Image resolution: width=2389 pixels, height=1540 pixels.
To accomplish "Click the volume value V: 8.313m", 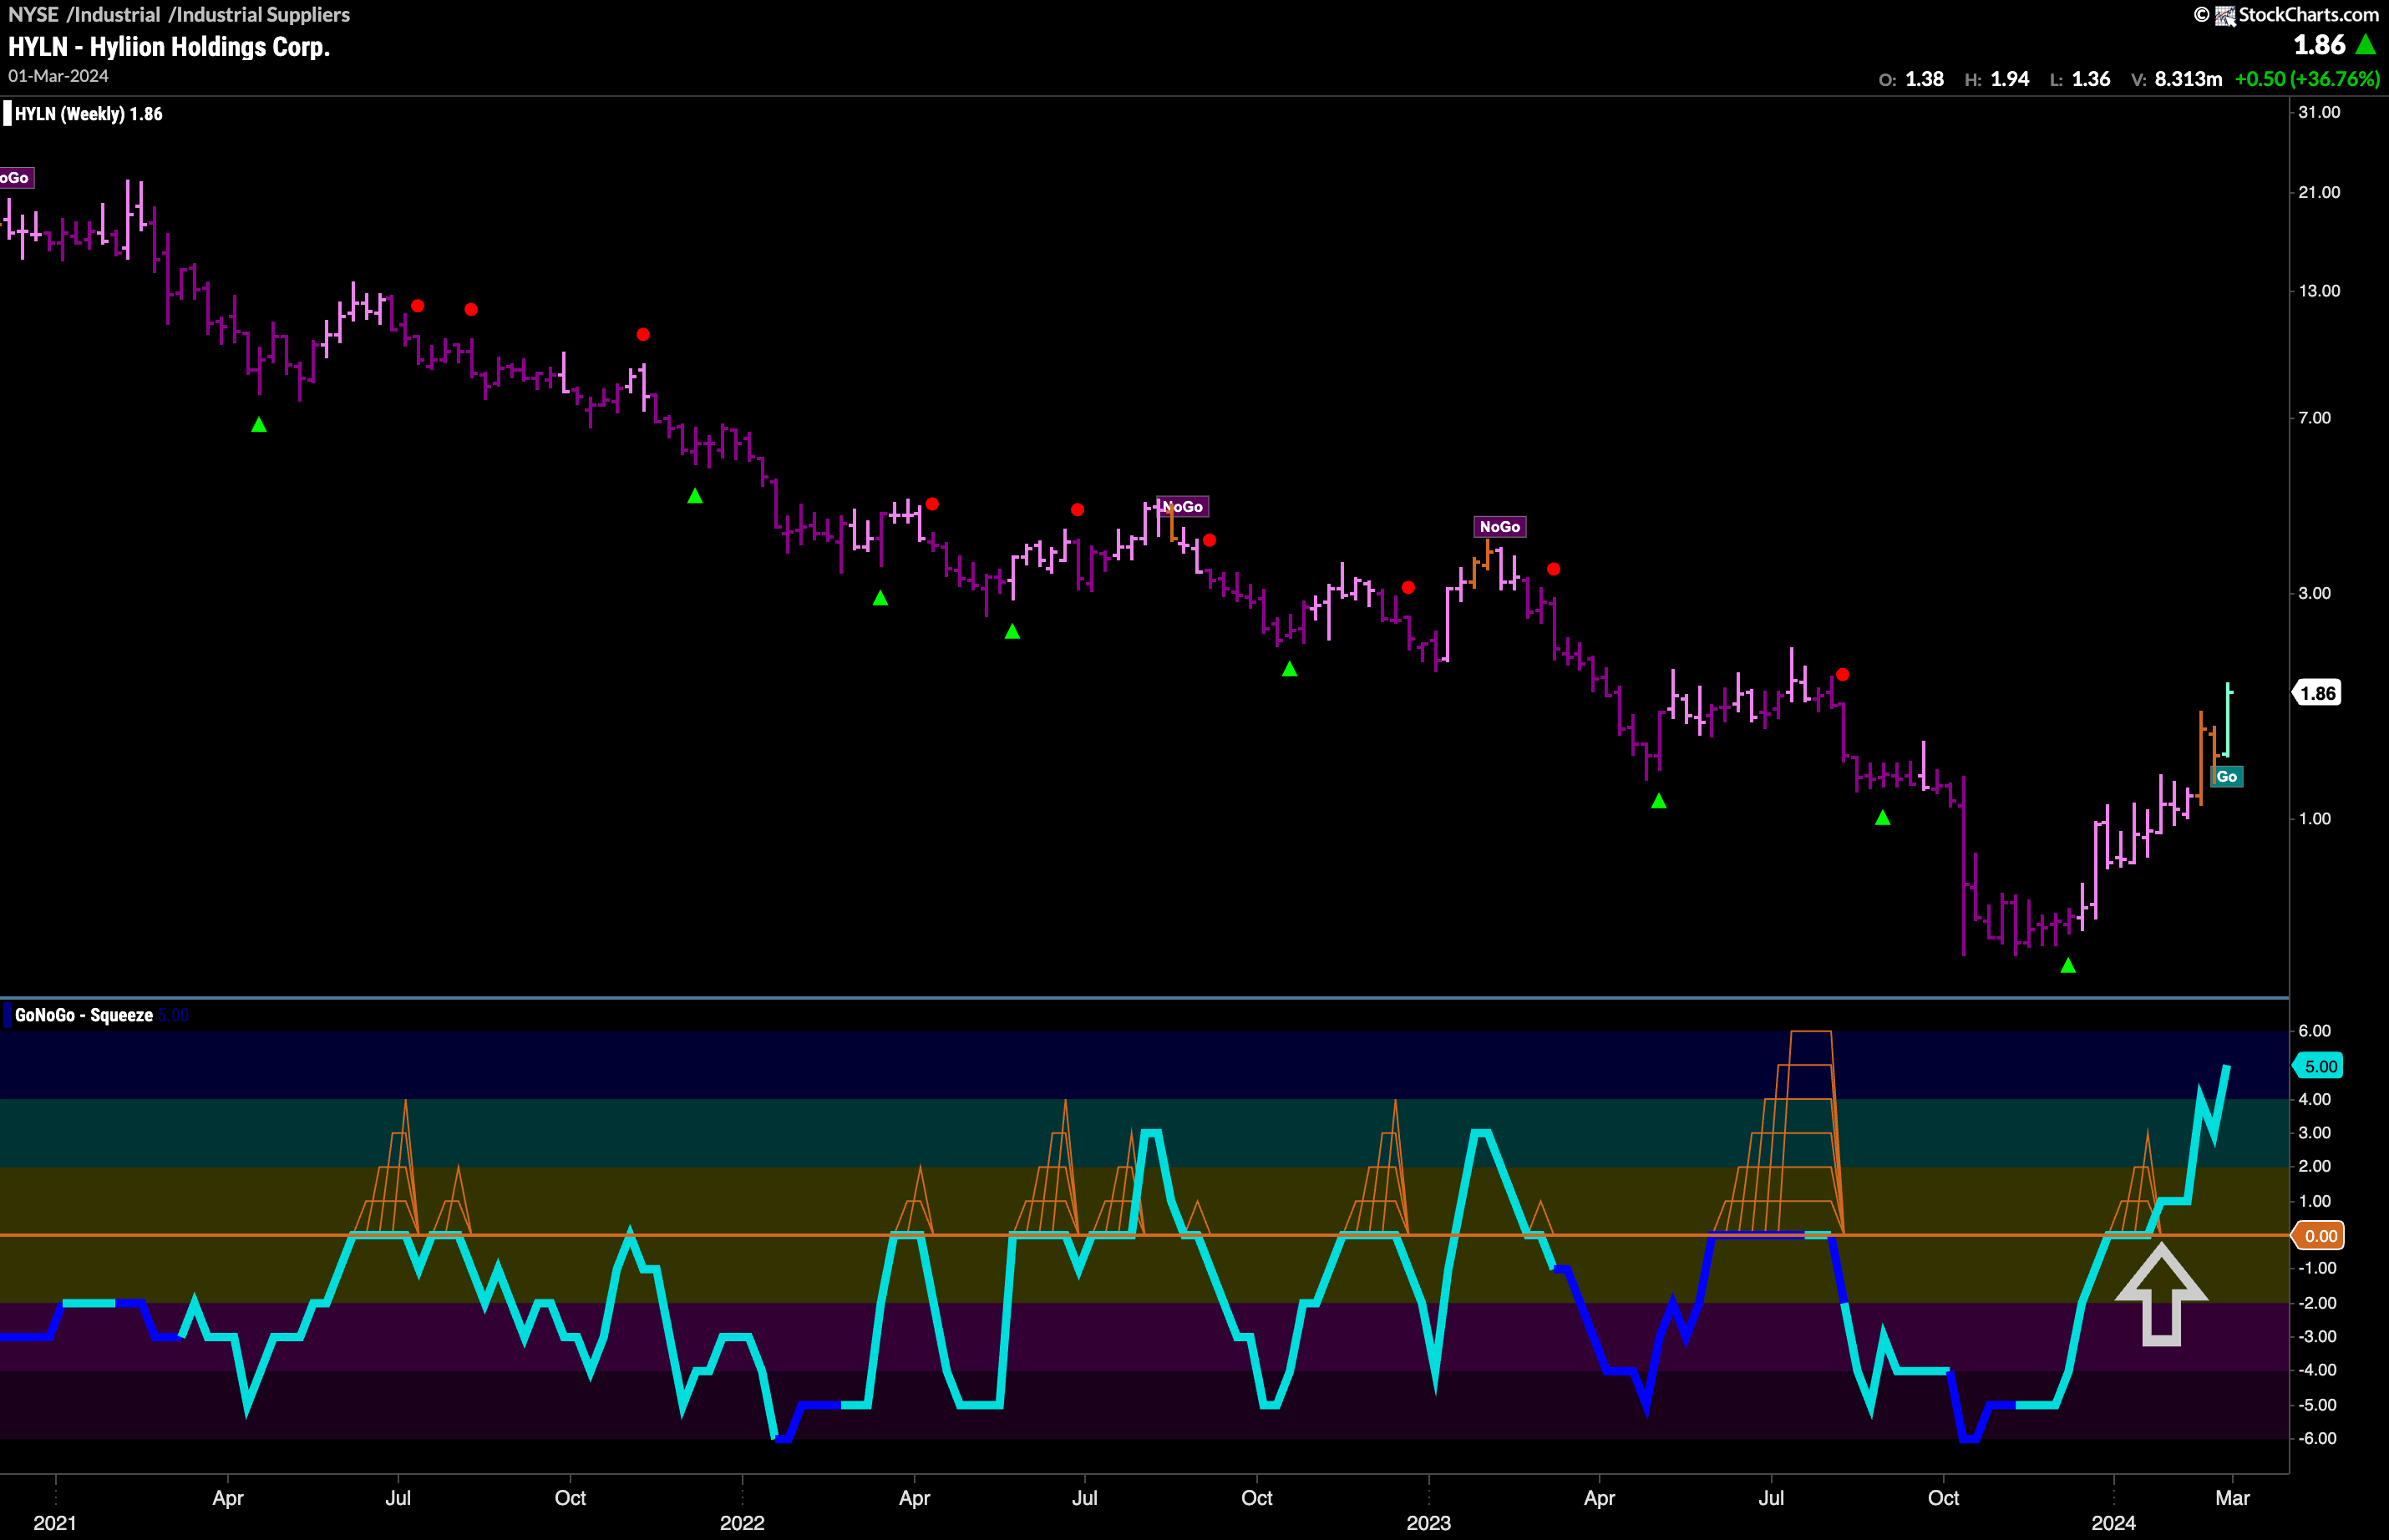I will tap(2176, 79).
